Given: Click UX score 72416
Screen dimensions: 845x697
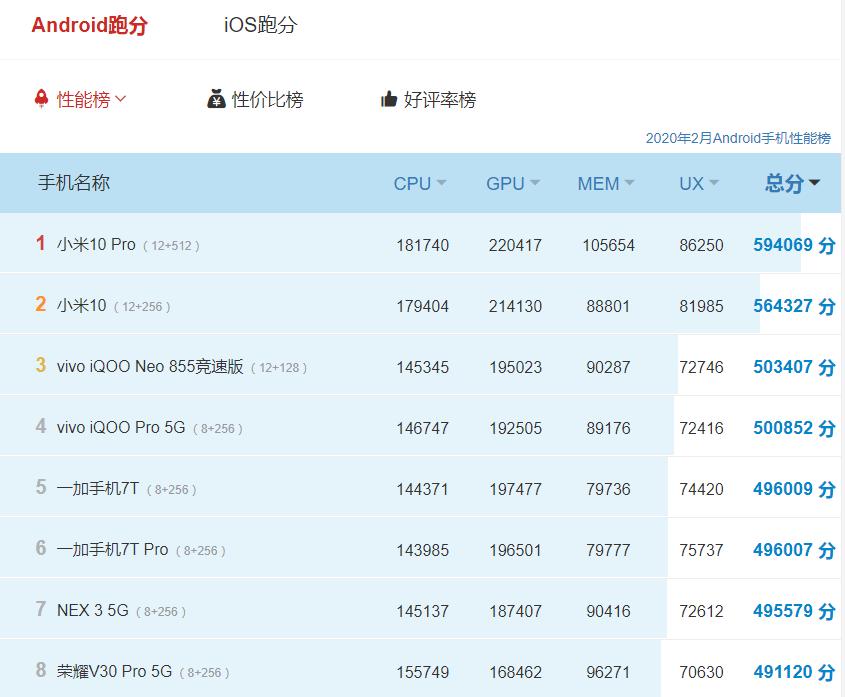Looking at the screenshot, I should point(701,428).
